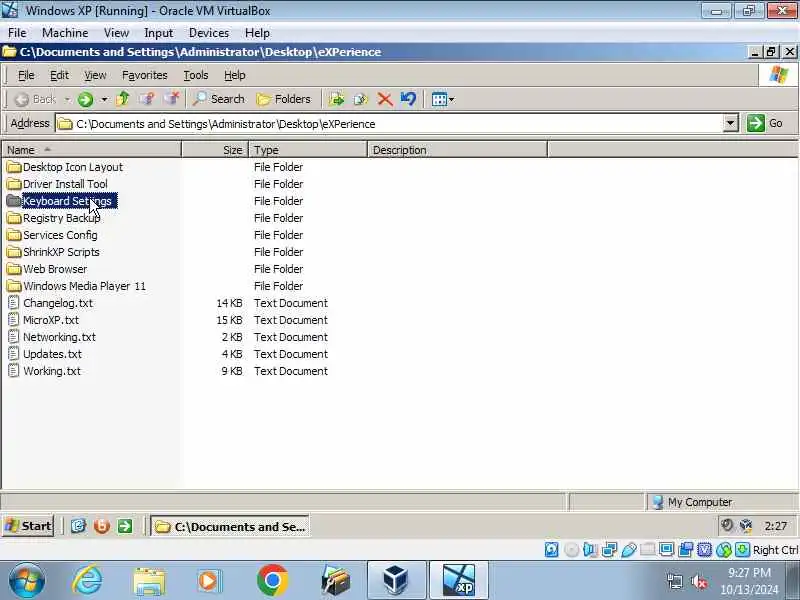Expand the address bar dropdown

730,123
